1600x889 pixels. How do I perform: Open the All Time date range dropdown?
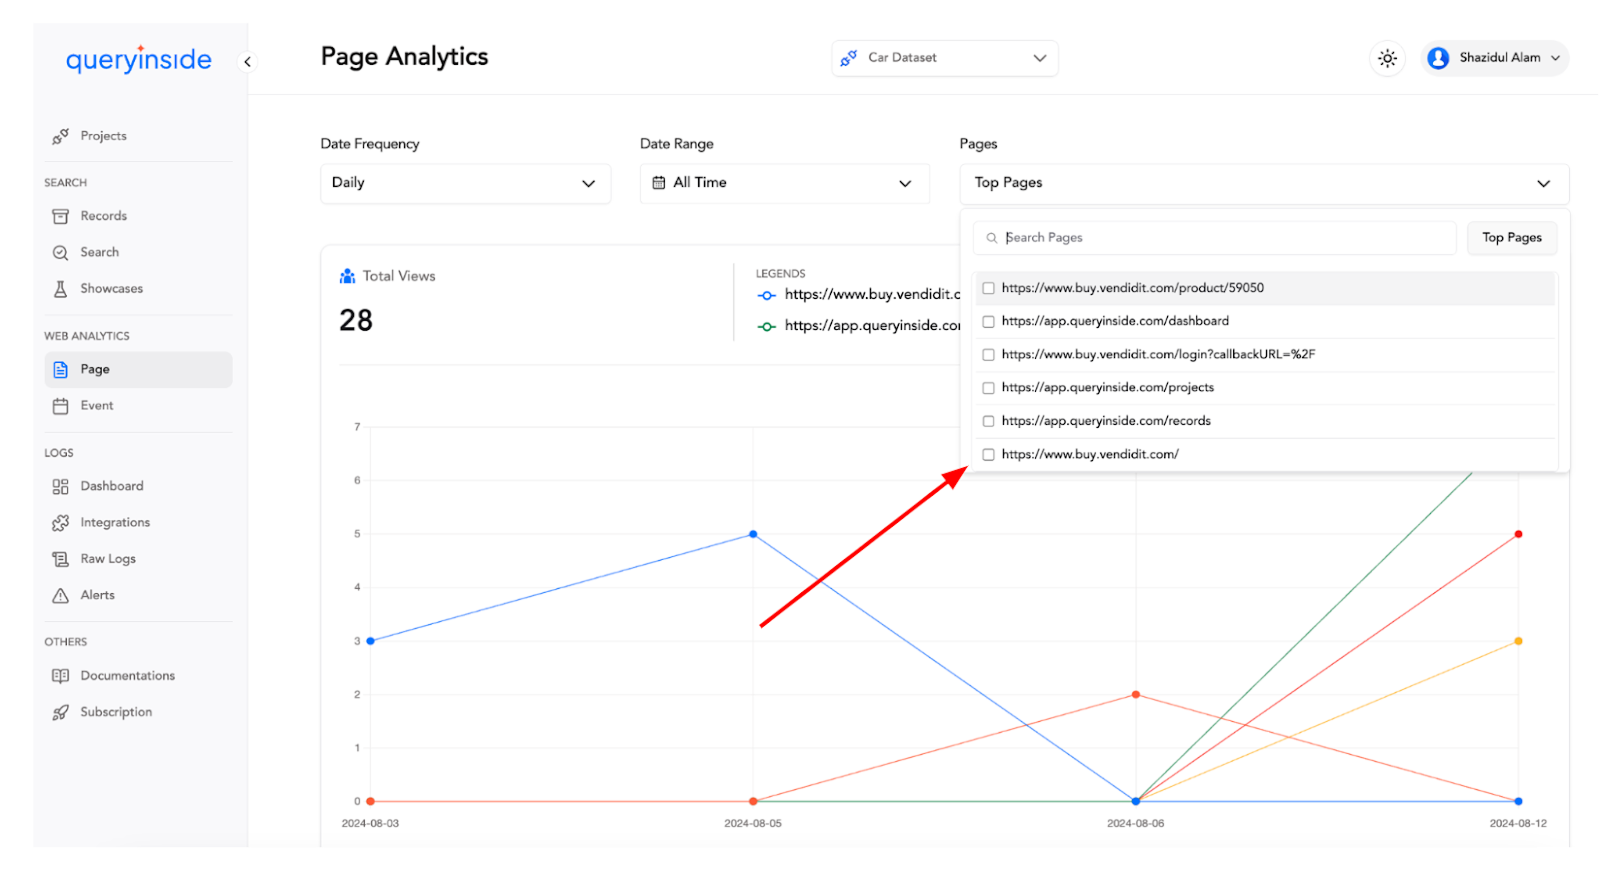point(785,184)
